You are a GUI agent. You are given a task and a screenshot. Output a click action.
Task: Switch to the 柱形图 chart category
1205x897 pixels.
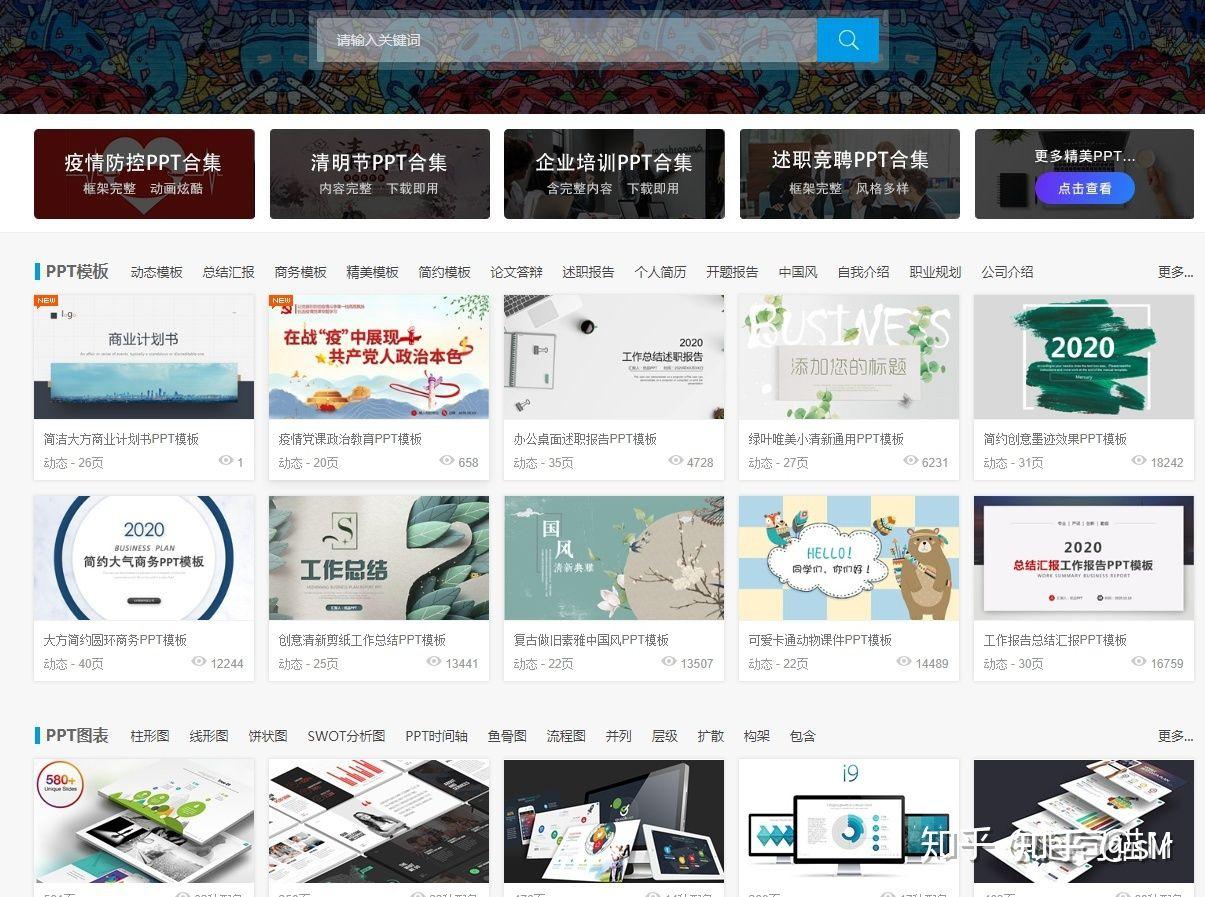point(150,735)
